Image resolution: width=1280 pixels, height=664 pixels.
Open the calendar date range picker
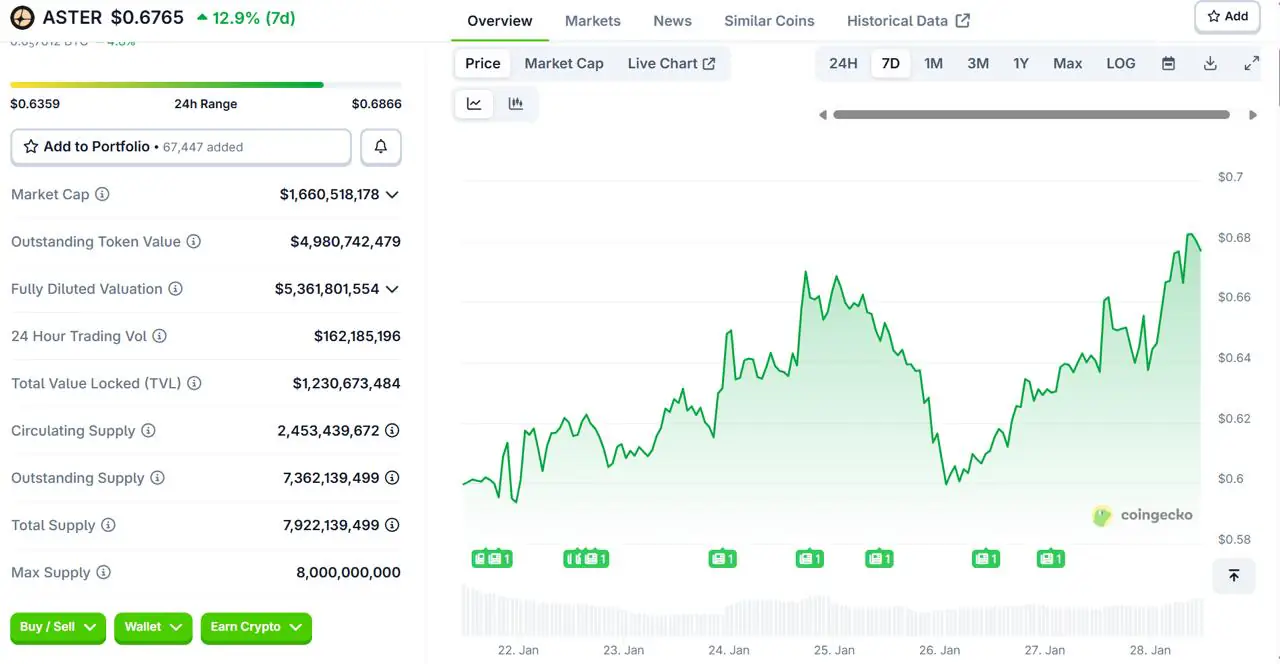click(1168, 63)
